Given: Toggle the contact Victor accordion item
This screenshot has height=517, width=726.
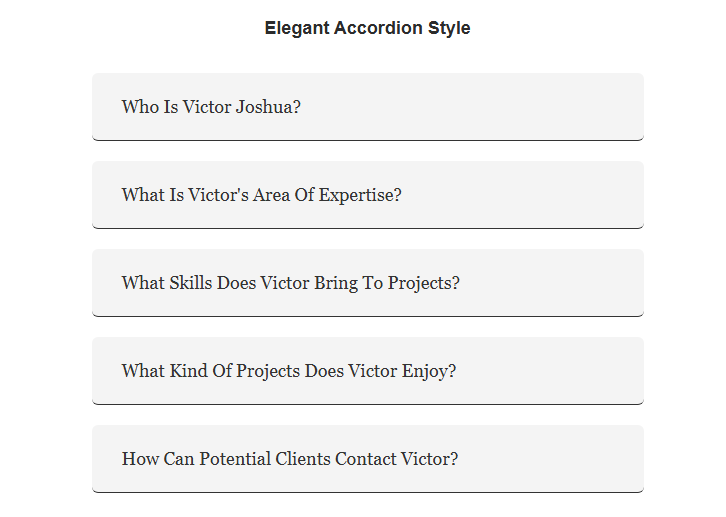Looking at the screenshot, I should (368, 459).
